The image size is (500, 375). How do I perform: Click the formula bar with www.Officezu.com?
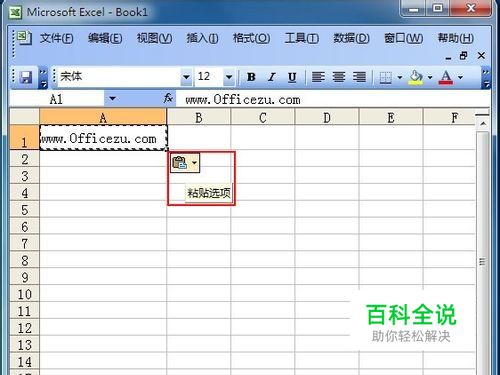(x=332, y=99)
